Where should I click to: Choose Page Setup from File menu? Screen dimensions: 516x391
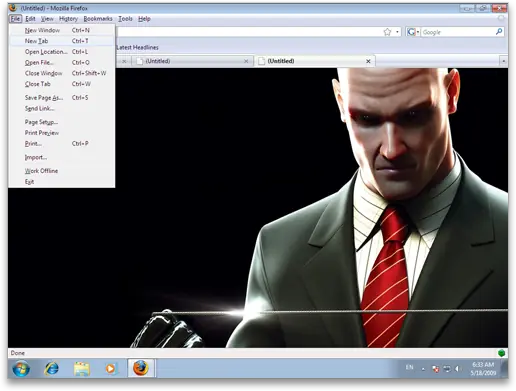tap(62, 122)
